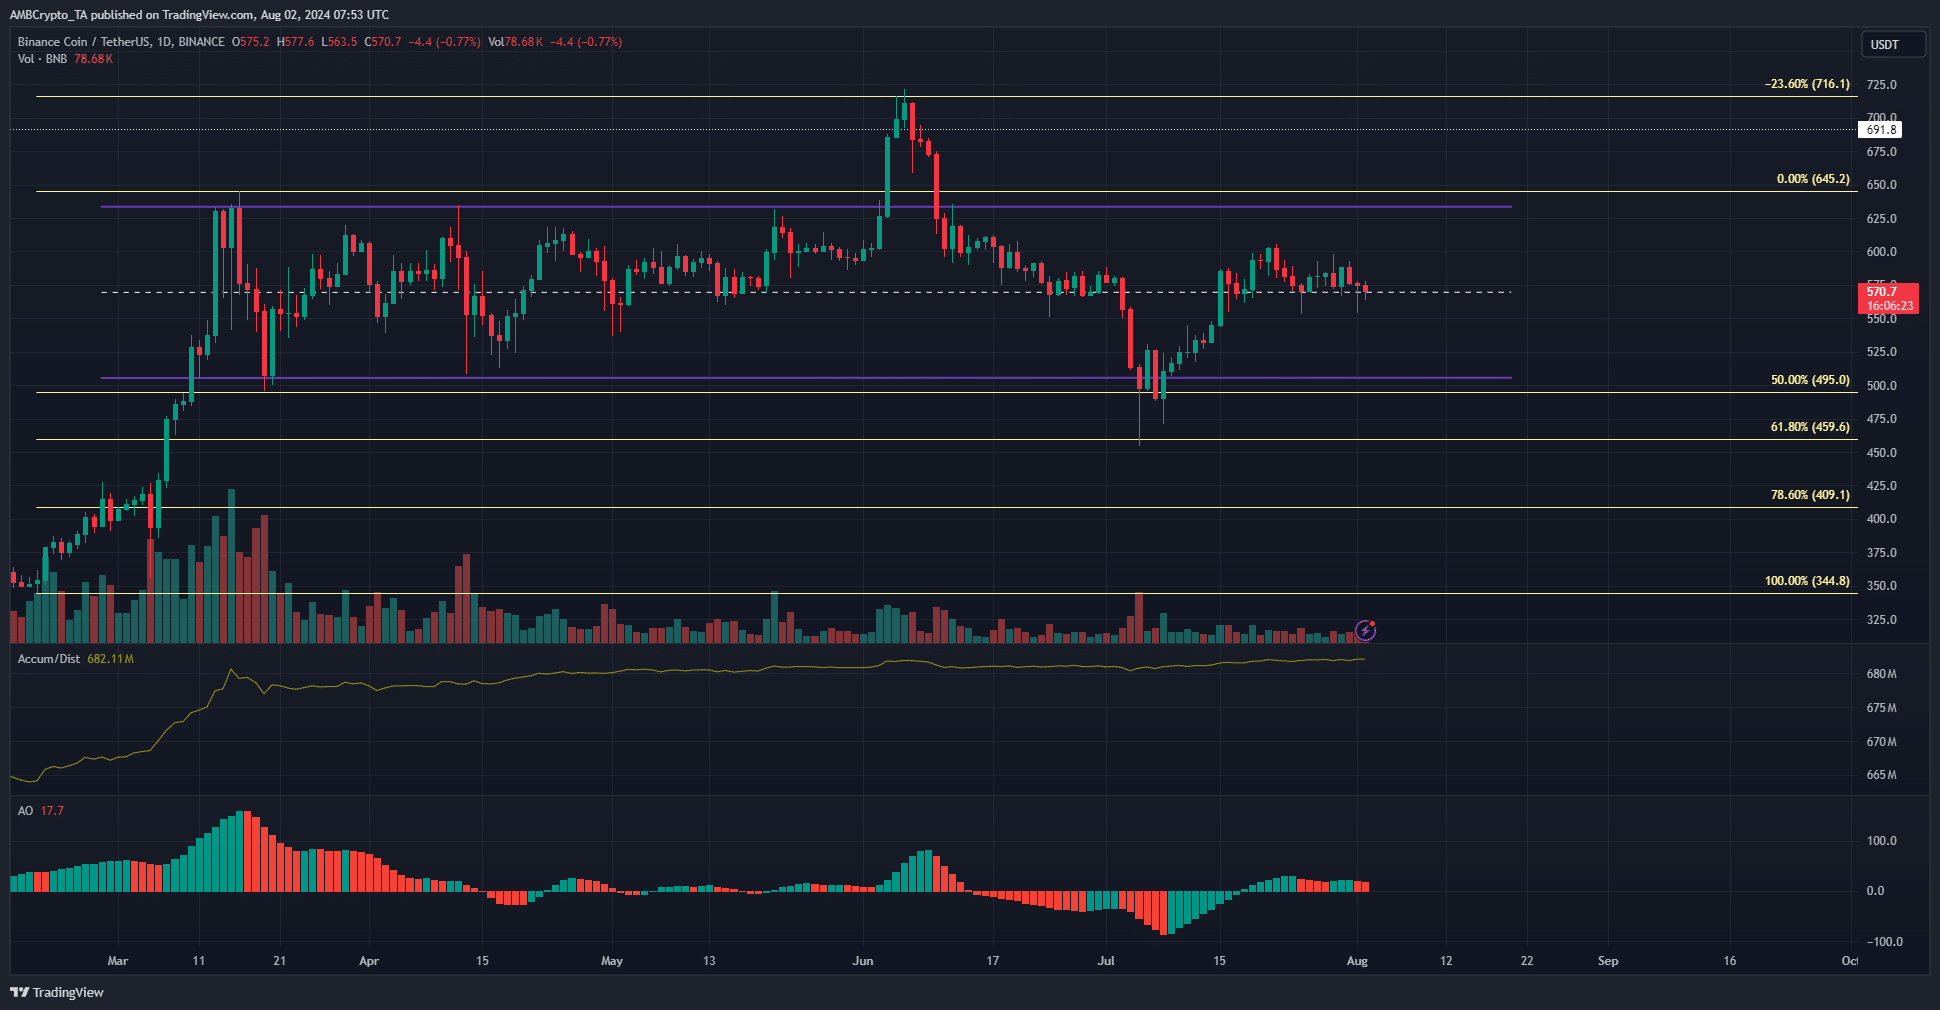Click the Accum/Dist value 682.11M

110,659
